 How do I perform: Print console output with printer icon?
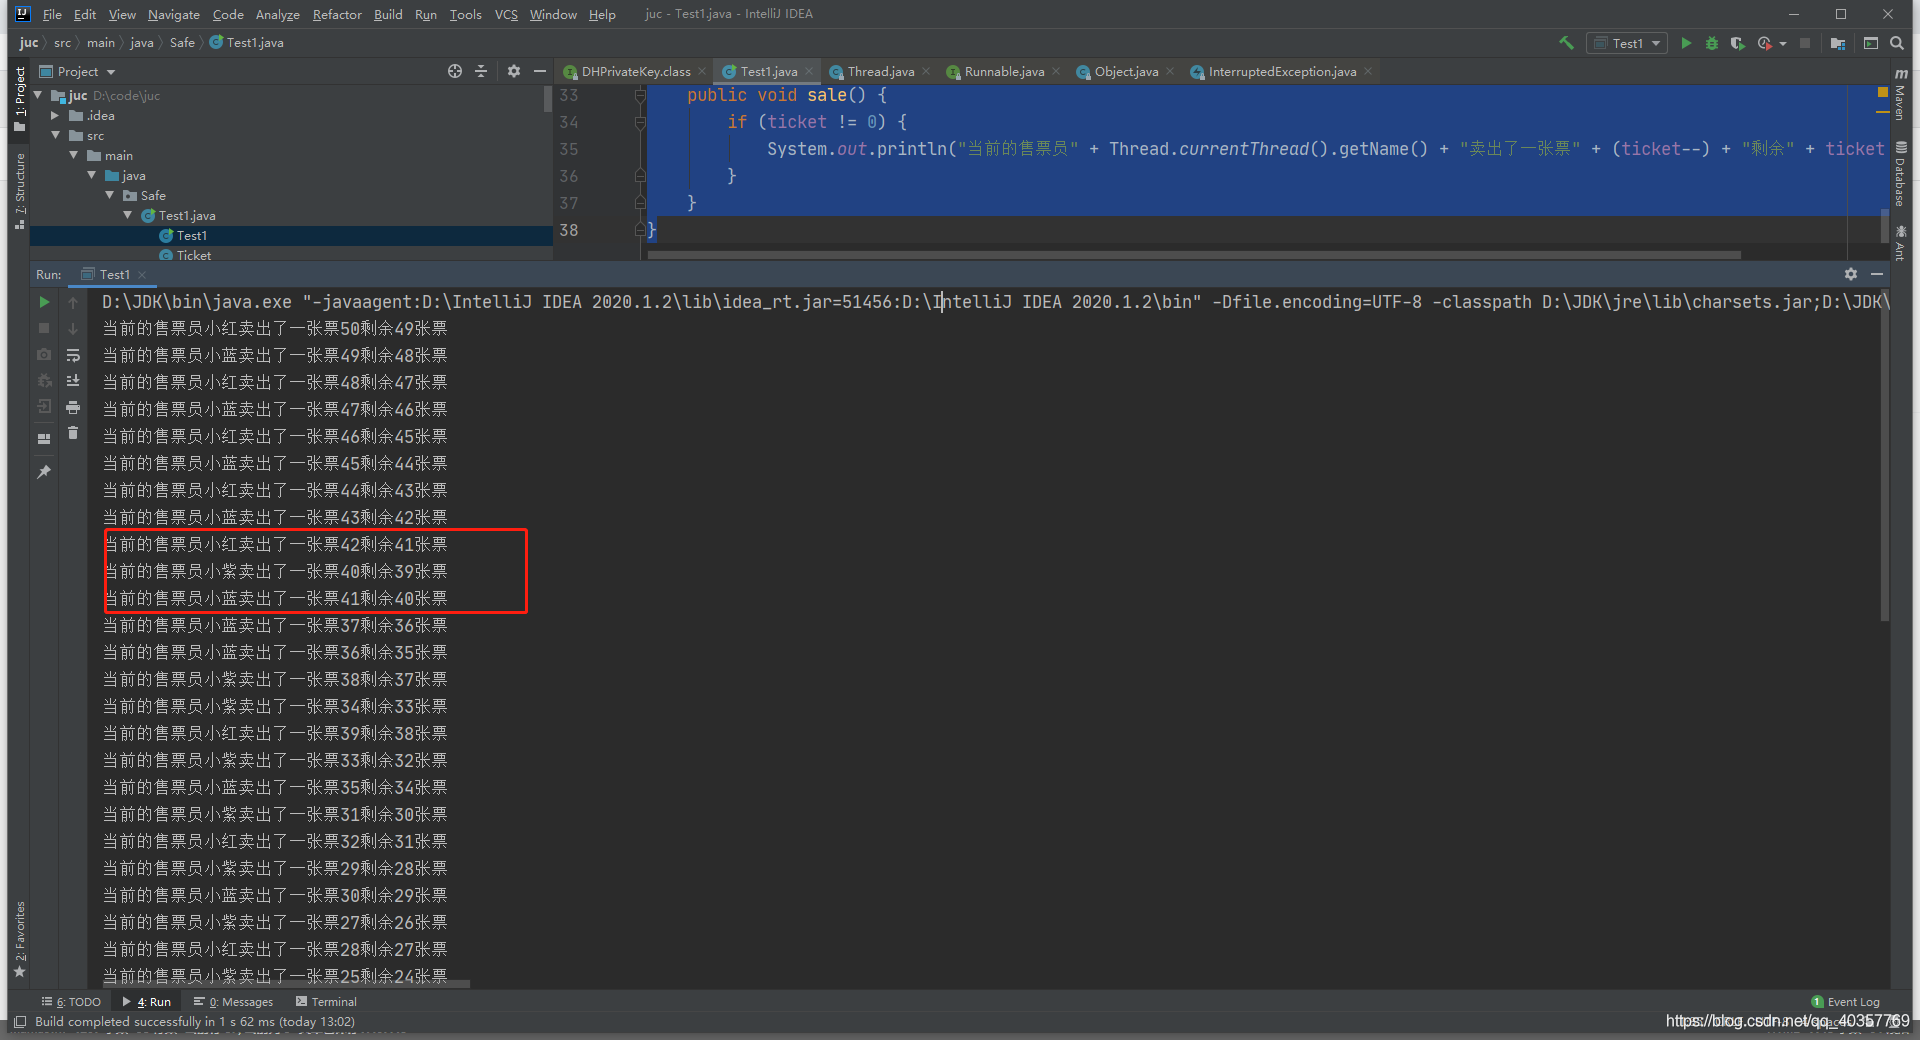point(73,407)
